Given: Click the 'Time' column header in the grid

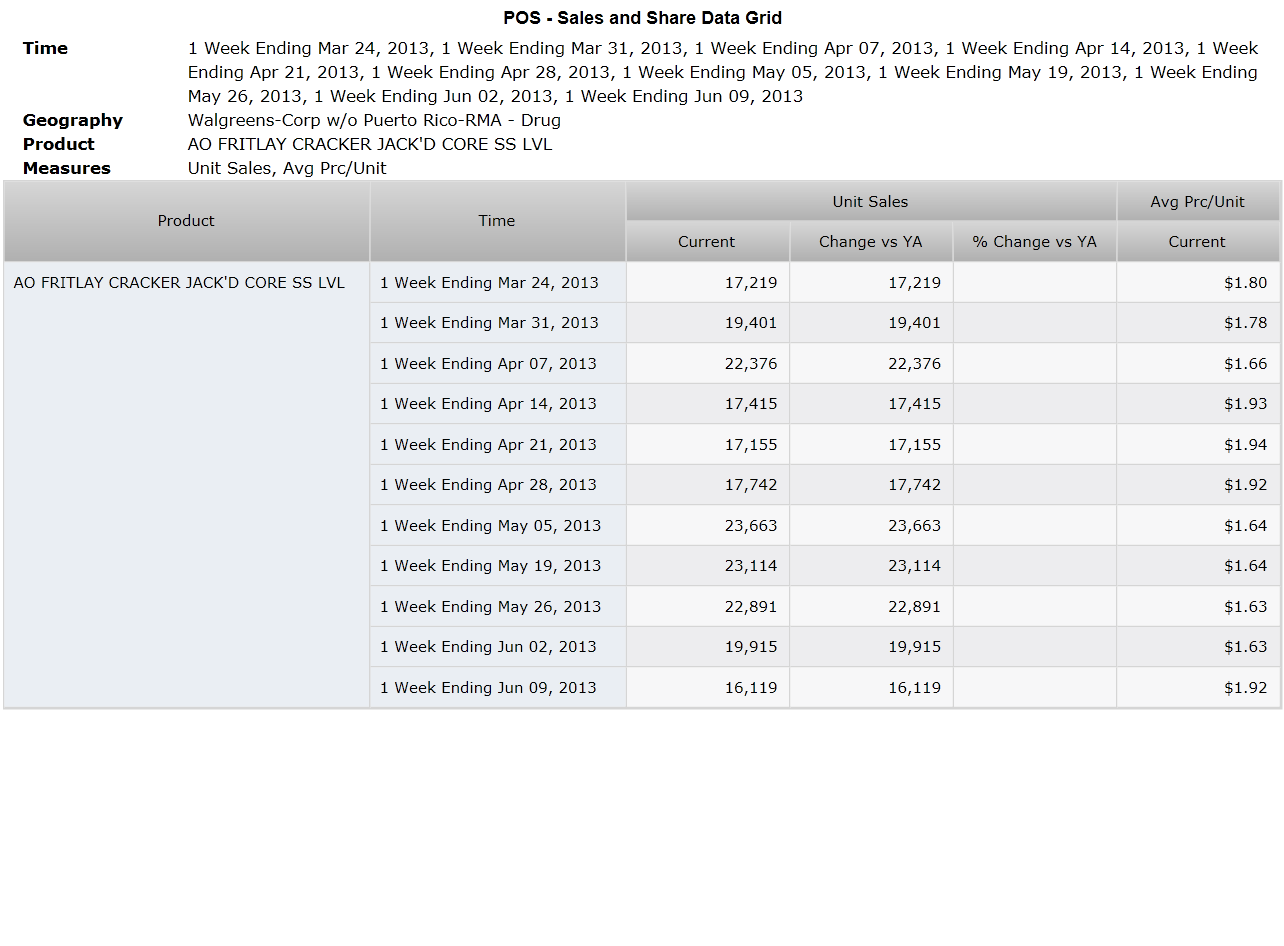Looking at the screenshot, I should (x=497, y=221).
